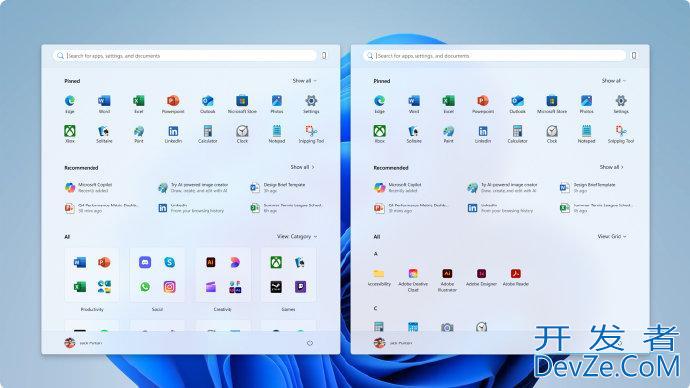Screen dimensions: 690x388
Task: Open Design Brief Template recommendation in right menu
Action: tap(588, 188)
